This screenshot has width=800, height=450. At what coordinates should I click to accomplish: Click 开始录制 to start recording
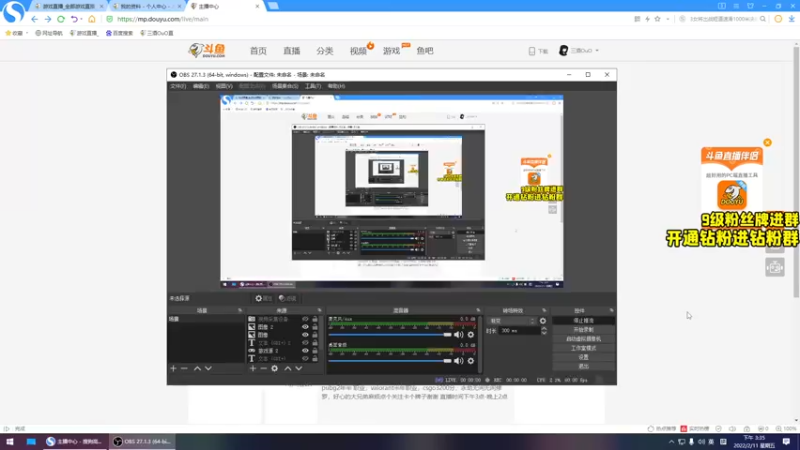[584, 330]
